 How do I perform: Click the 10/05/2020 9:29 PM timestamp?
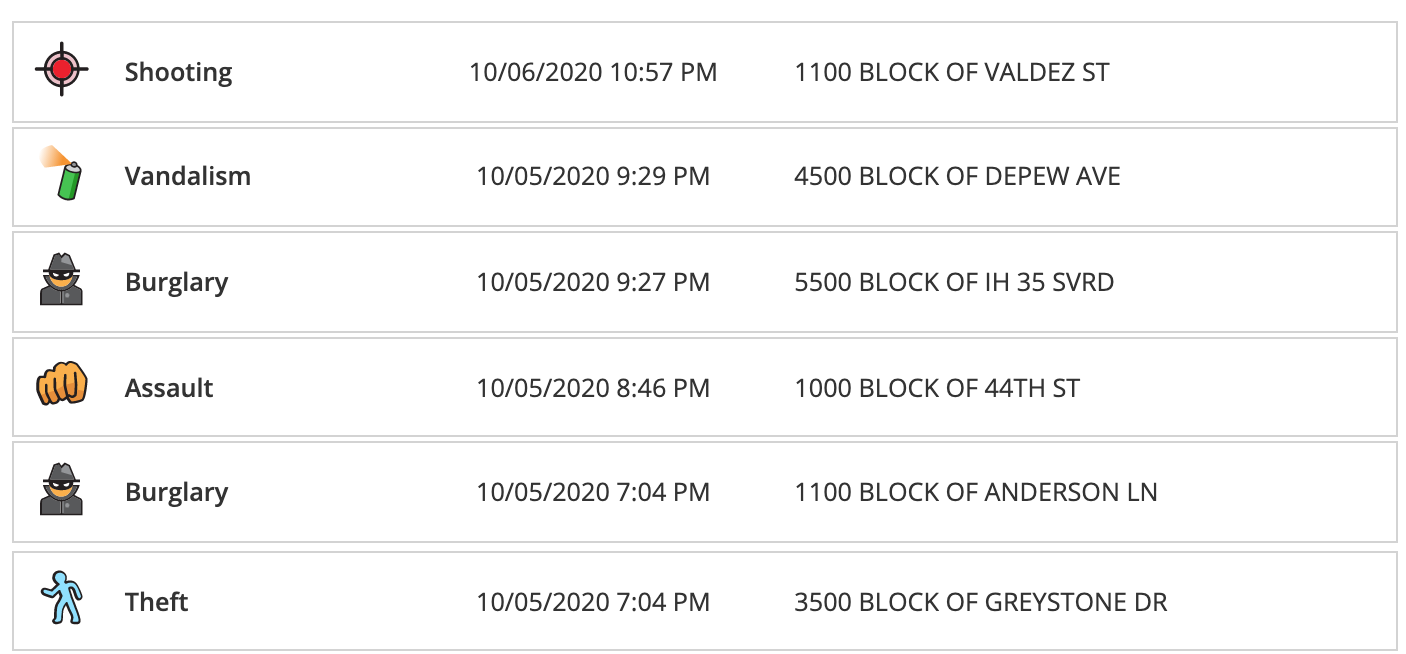point(593,176)
